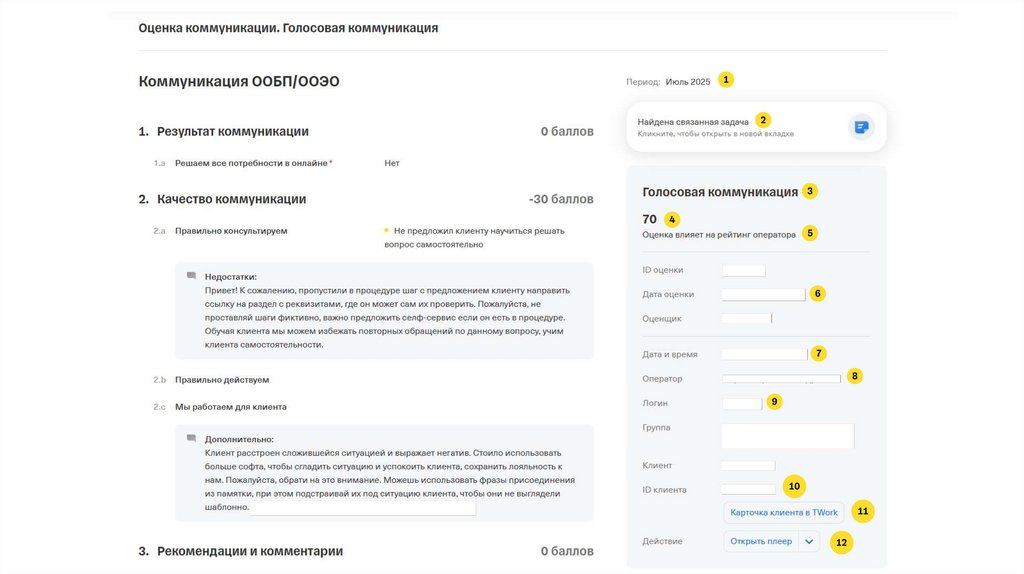Click yellow badge number 1 near Период
Screen dimensions: 1024x574
pyautogui.click(x=726, y=80)
